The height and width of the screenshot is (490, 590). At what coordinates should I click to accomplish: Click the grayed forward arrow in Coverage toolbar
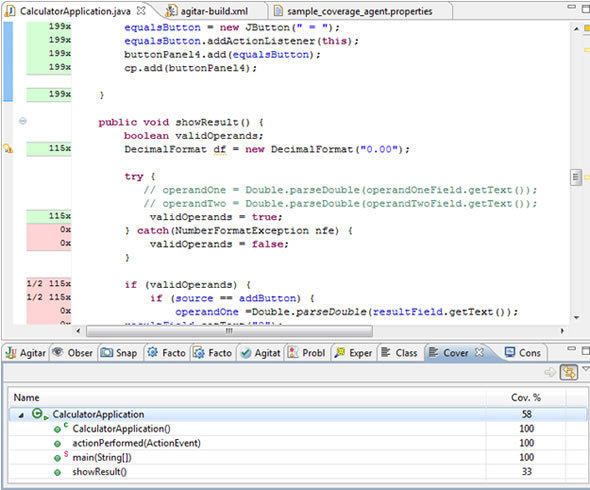click(x=550, y=373)
